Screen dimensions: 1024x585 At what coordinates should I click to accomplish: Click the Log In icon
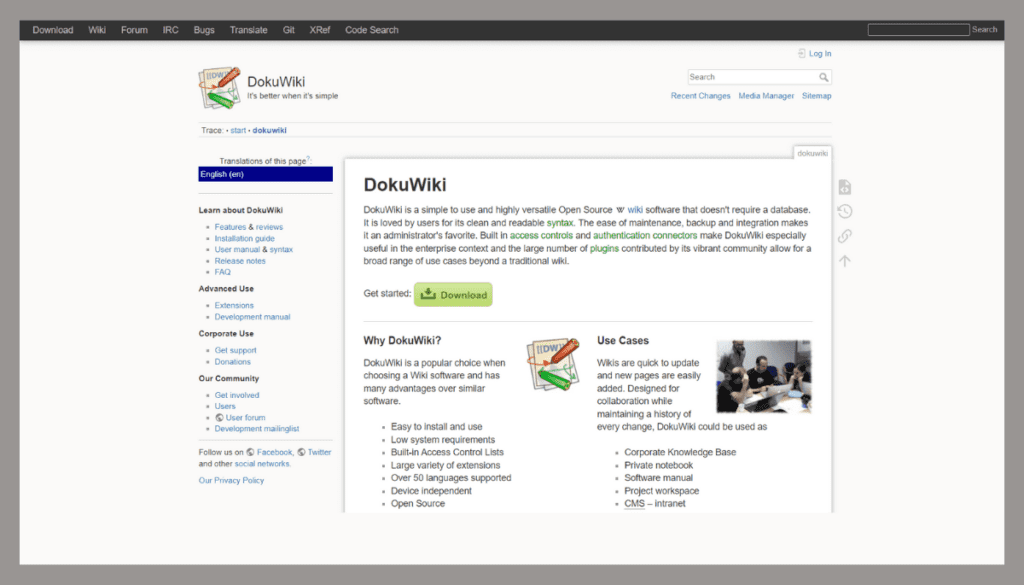click(801, 54)
